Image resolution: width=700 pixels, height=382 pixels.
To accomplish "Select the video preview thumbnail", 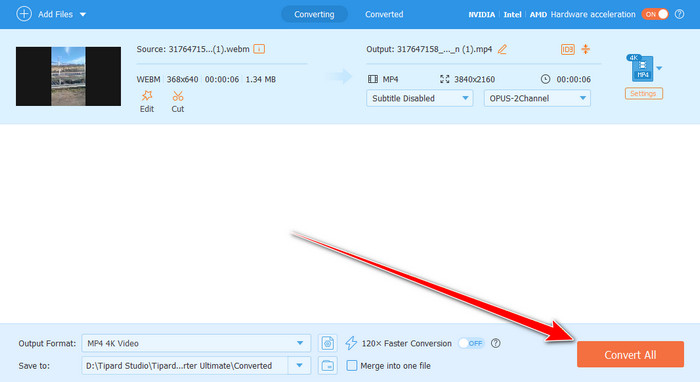I will click(x=68, y=76).
